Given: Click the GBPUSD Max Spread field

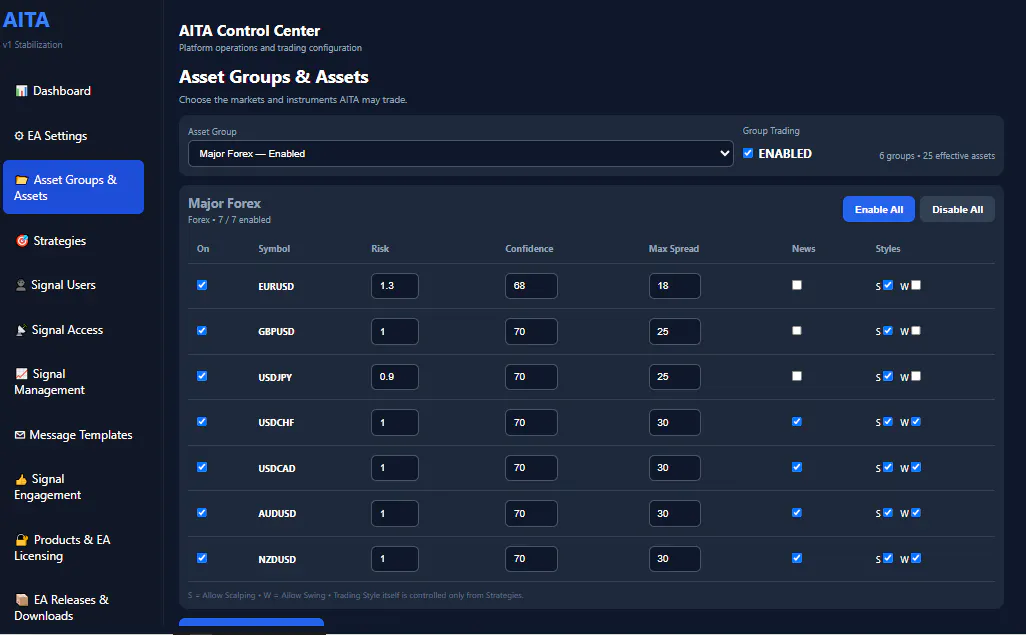Looking at the screenshot, I should click(675, 331).
